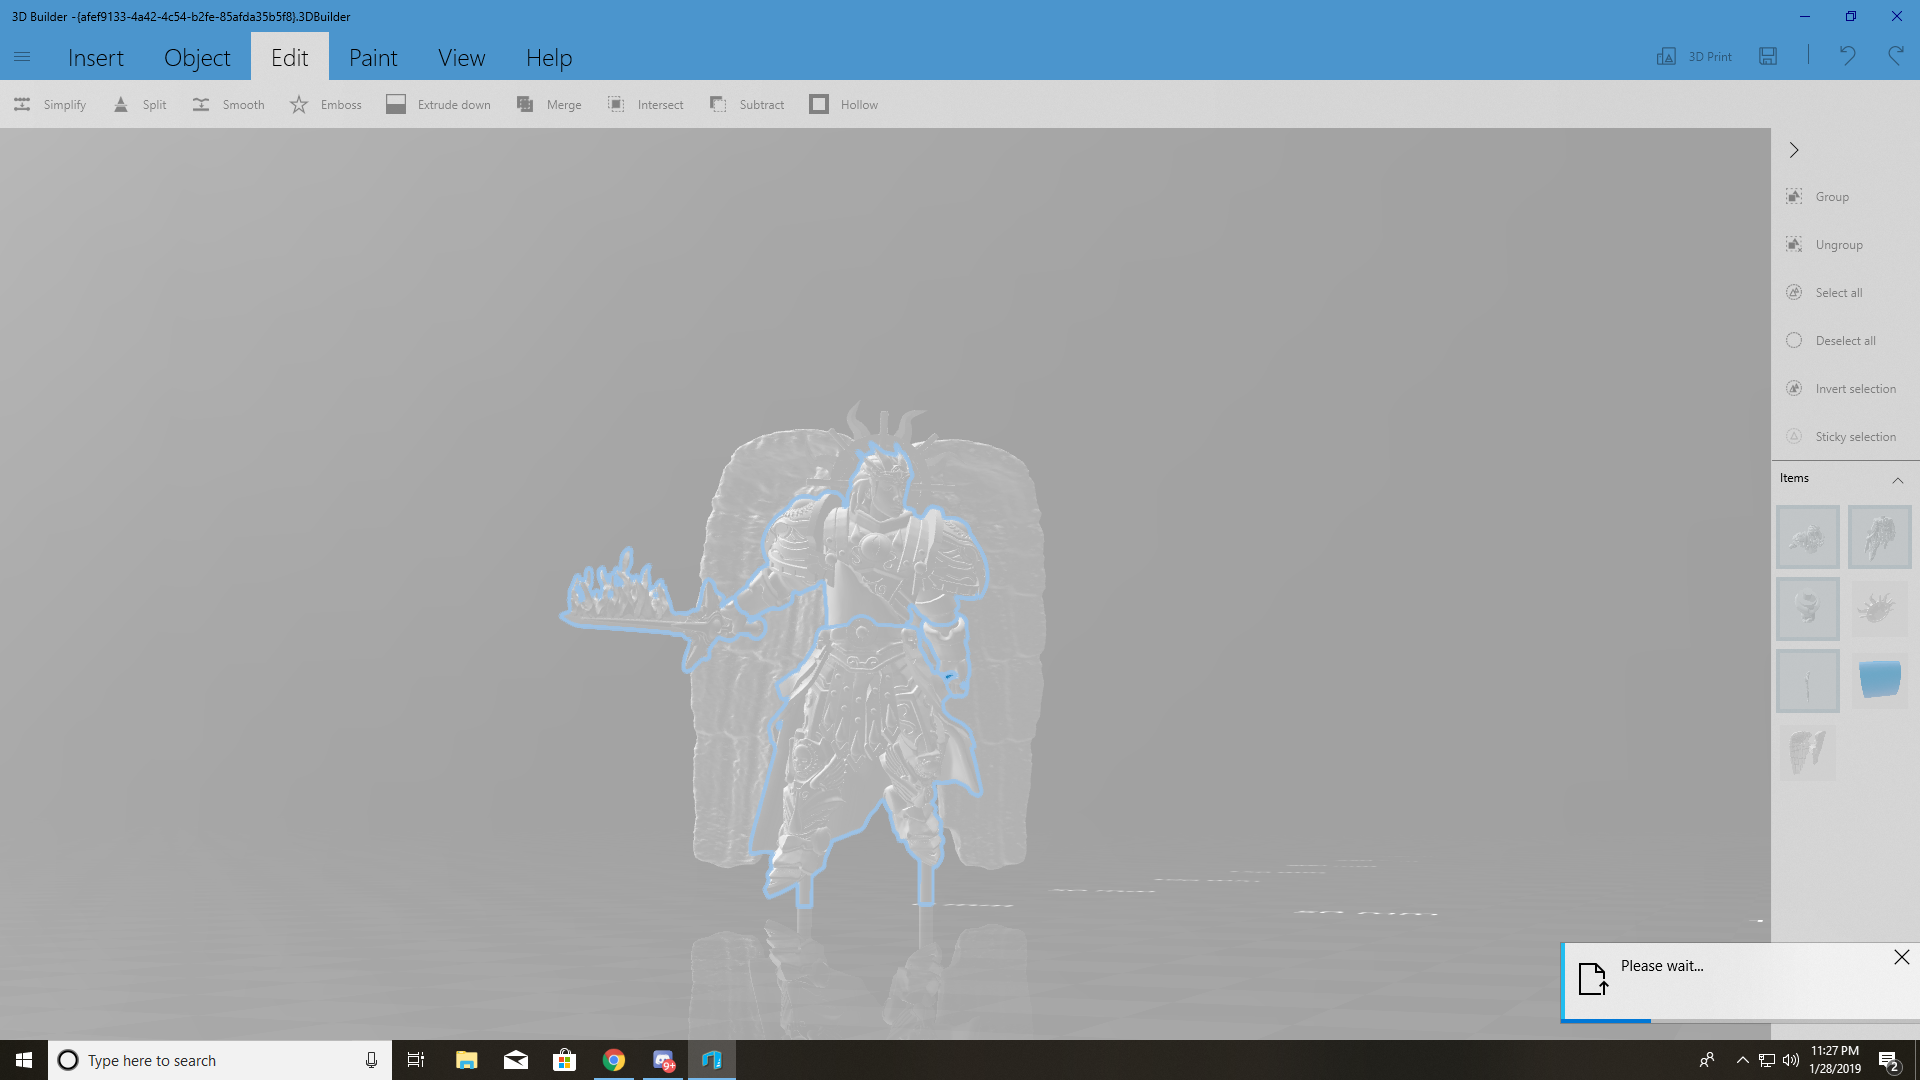1920x1080 pixels.
Task: Open Google Chrome from the taskbar
Action: (614, 1060)
